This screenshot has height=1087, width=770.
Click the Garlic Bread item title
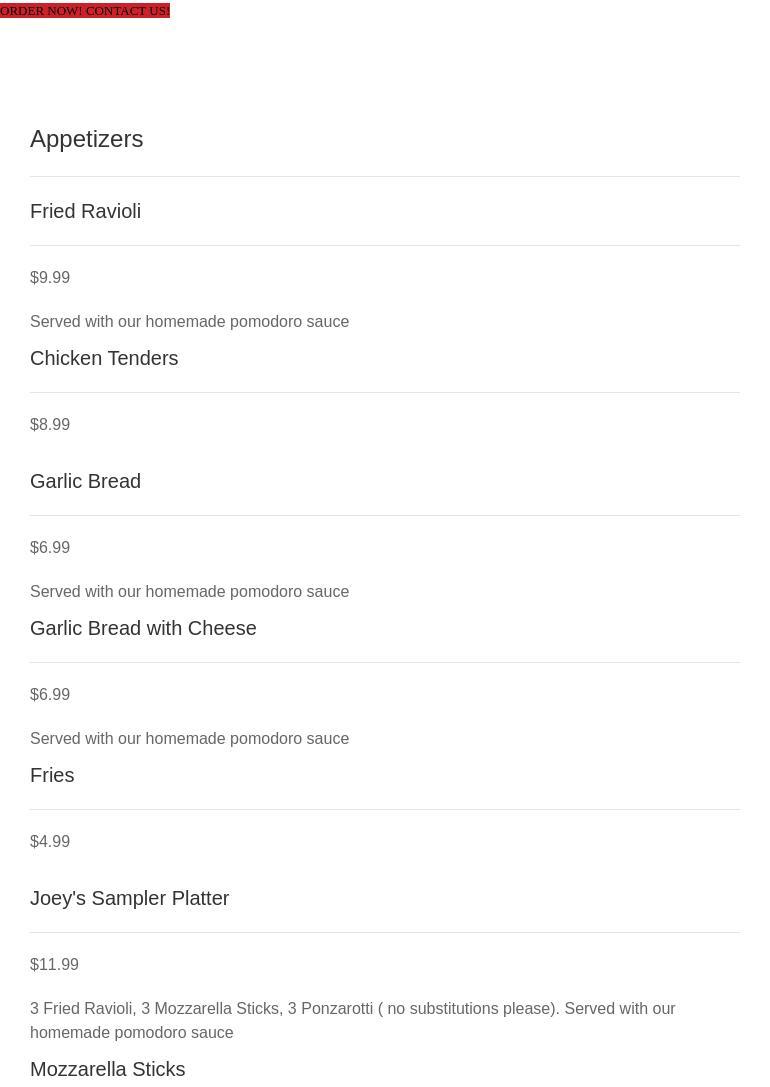coord(85,480)
